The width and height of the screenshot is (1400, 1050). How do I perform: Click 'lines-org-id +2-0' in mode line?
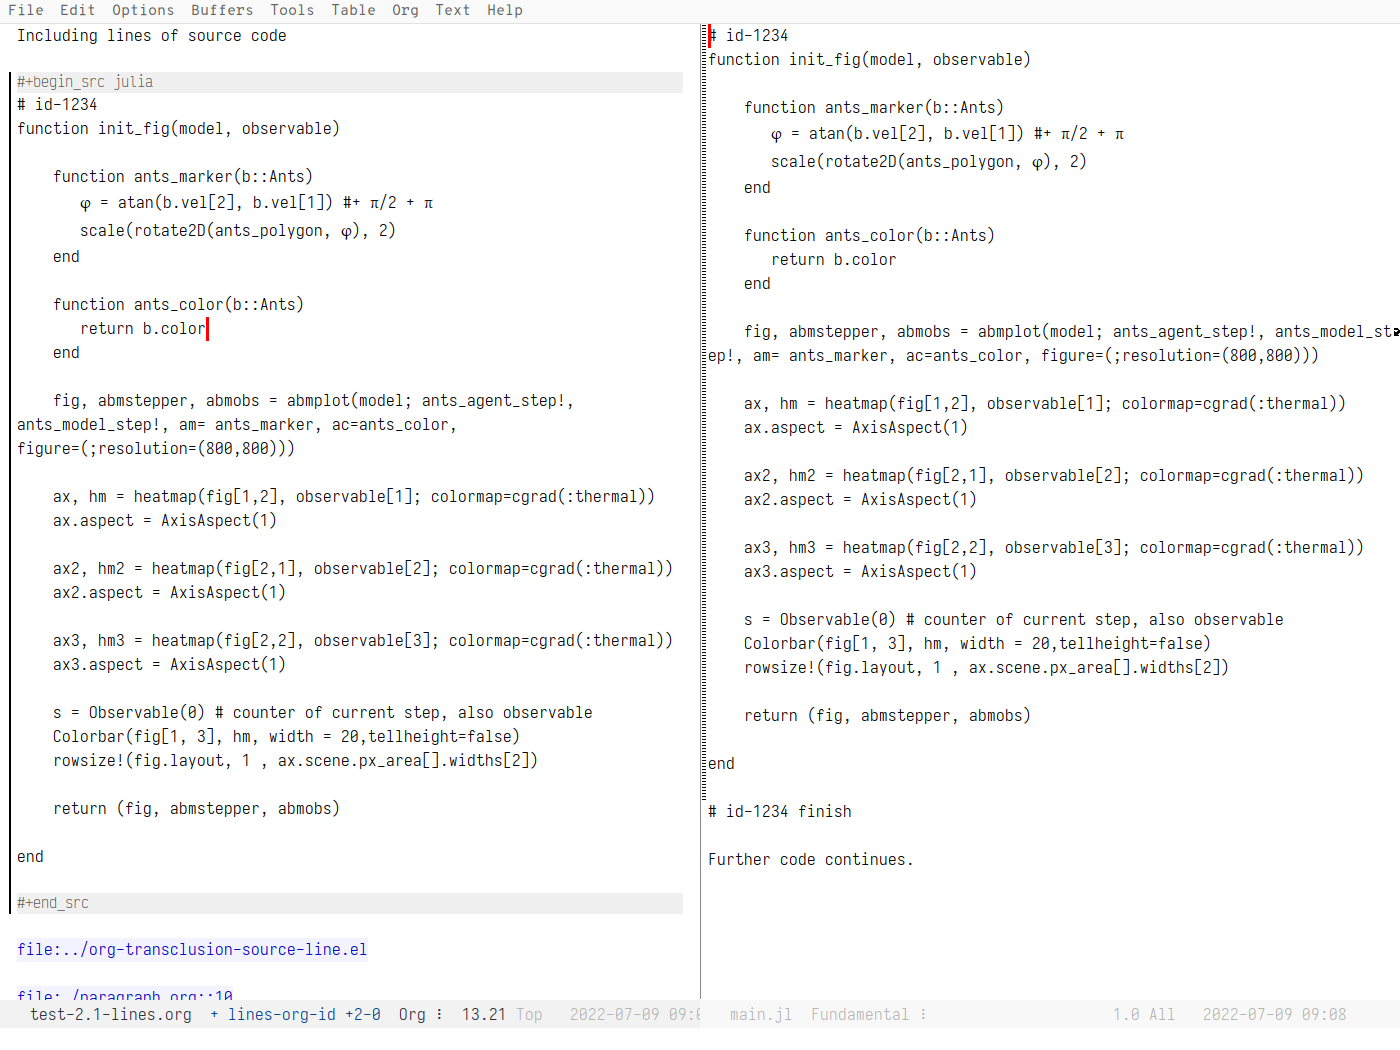(x=304, y=1014)
